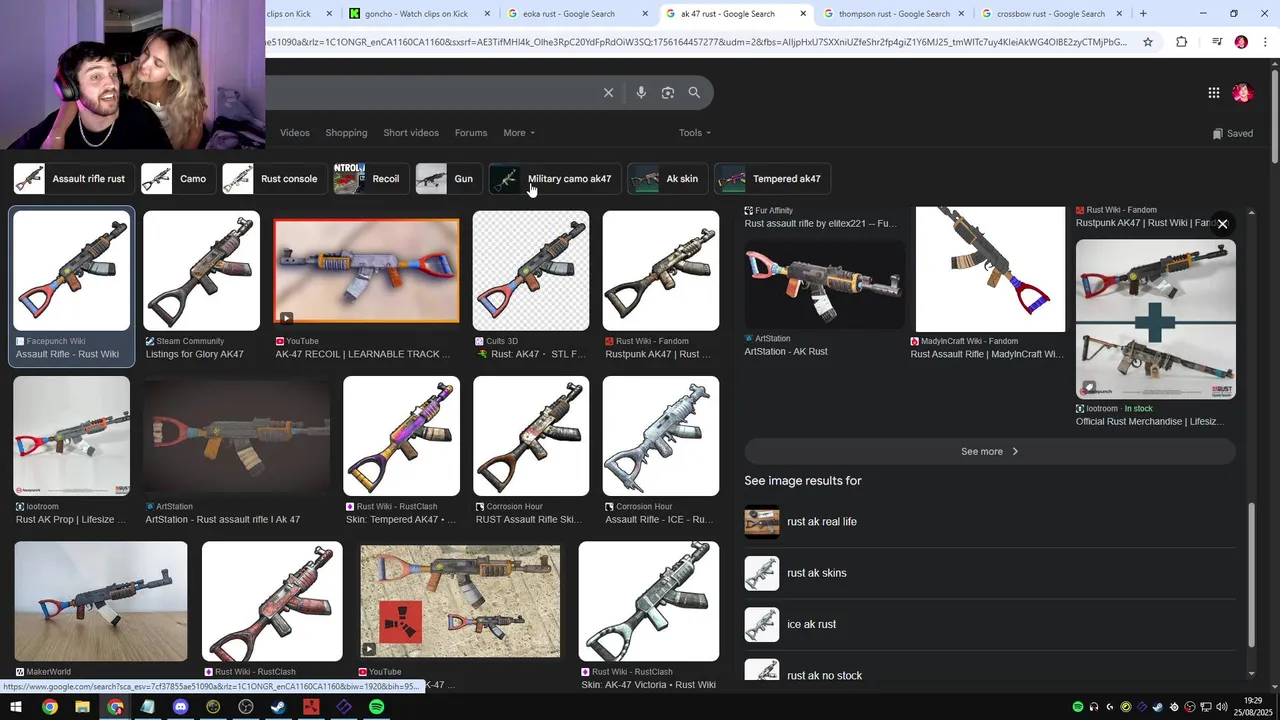Filter by 'Rust console' chip
The image size is (1280, 720).
coord(274,179)
